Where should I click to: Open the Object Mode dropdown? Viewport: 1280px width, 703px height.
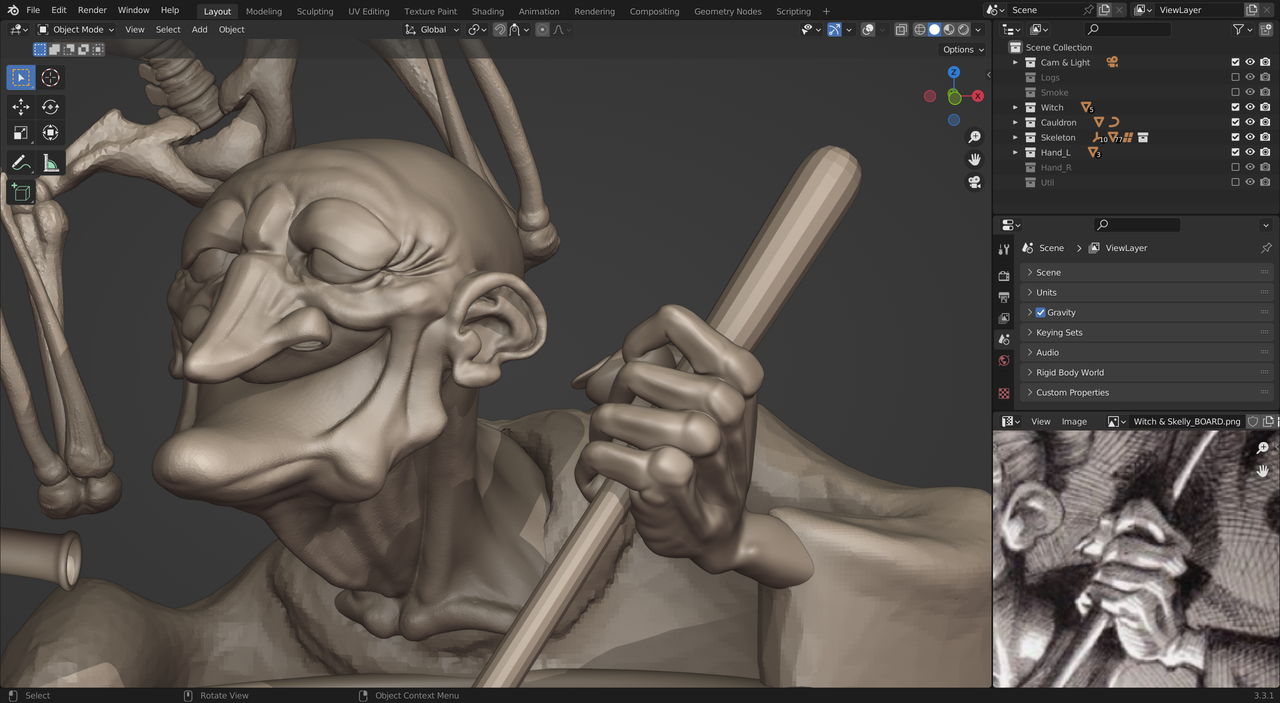coord(76,30)
